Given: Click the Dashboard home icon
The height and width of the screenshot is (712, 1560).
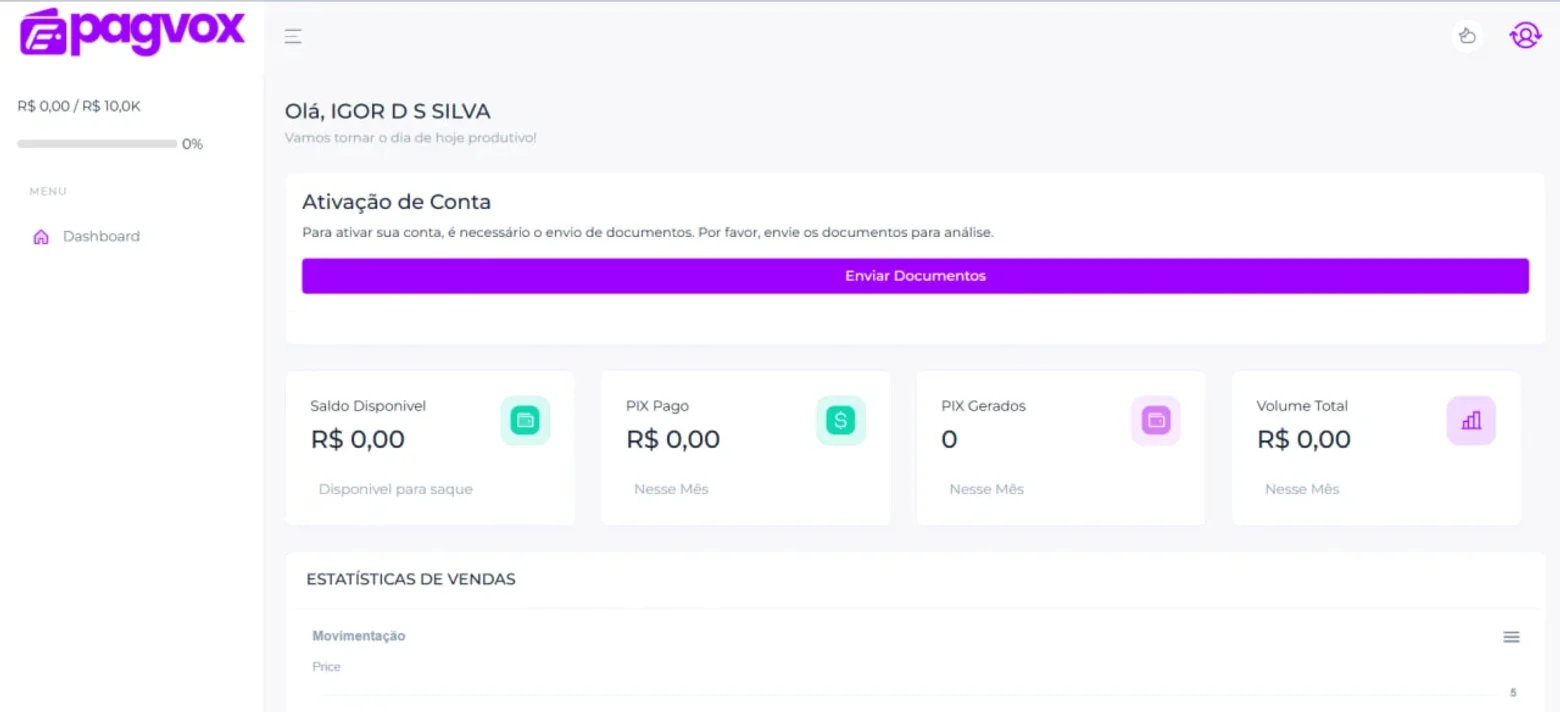Looking at the screenshot, I should 41,237.
